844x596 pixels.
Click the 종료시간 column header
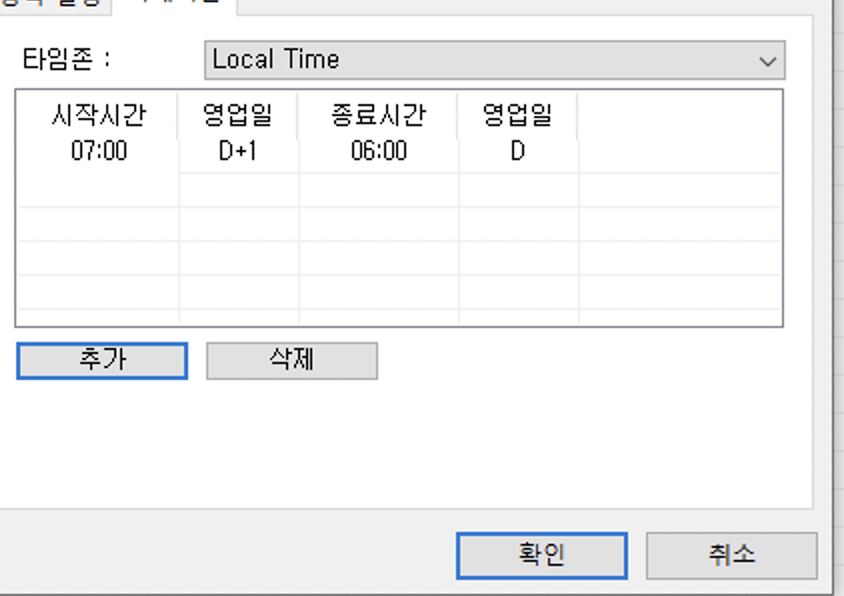pos(378,116)
